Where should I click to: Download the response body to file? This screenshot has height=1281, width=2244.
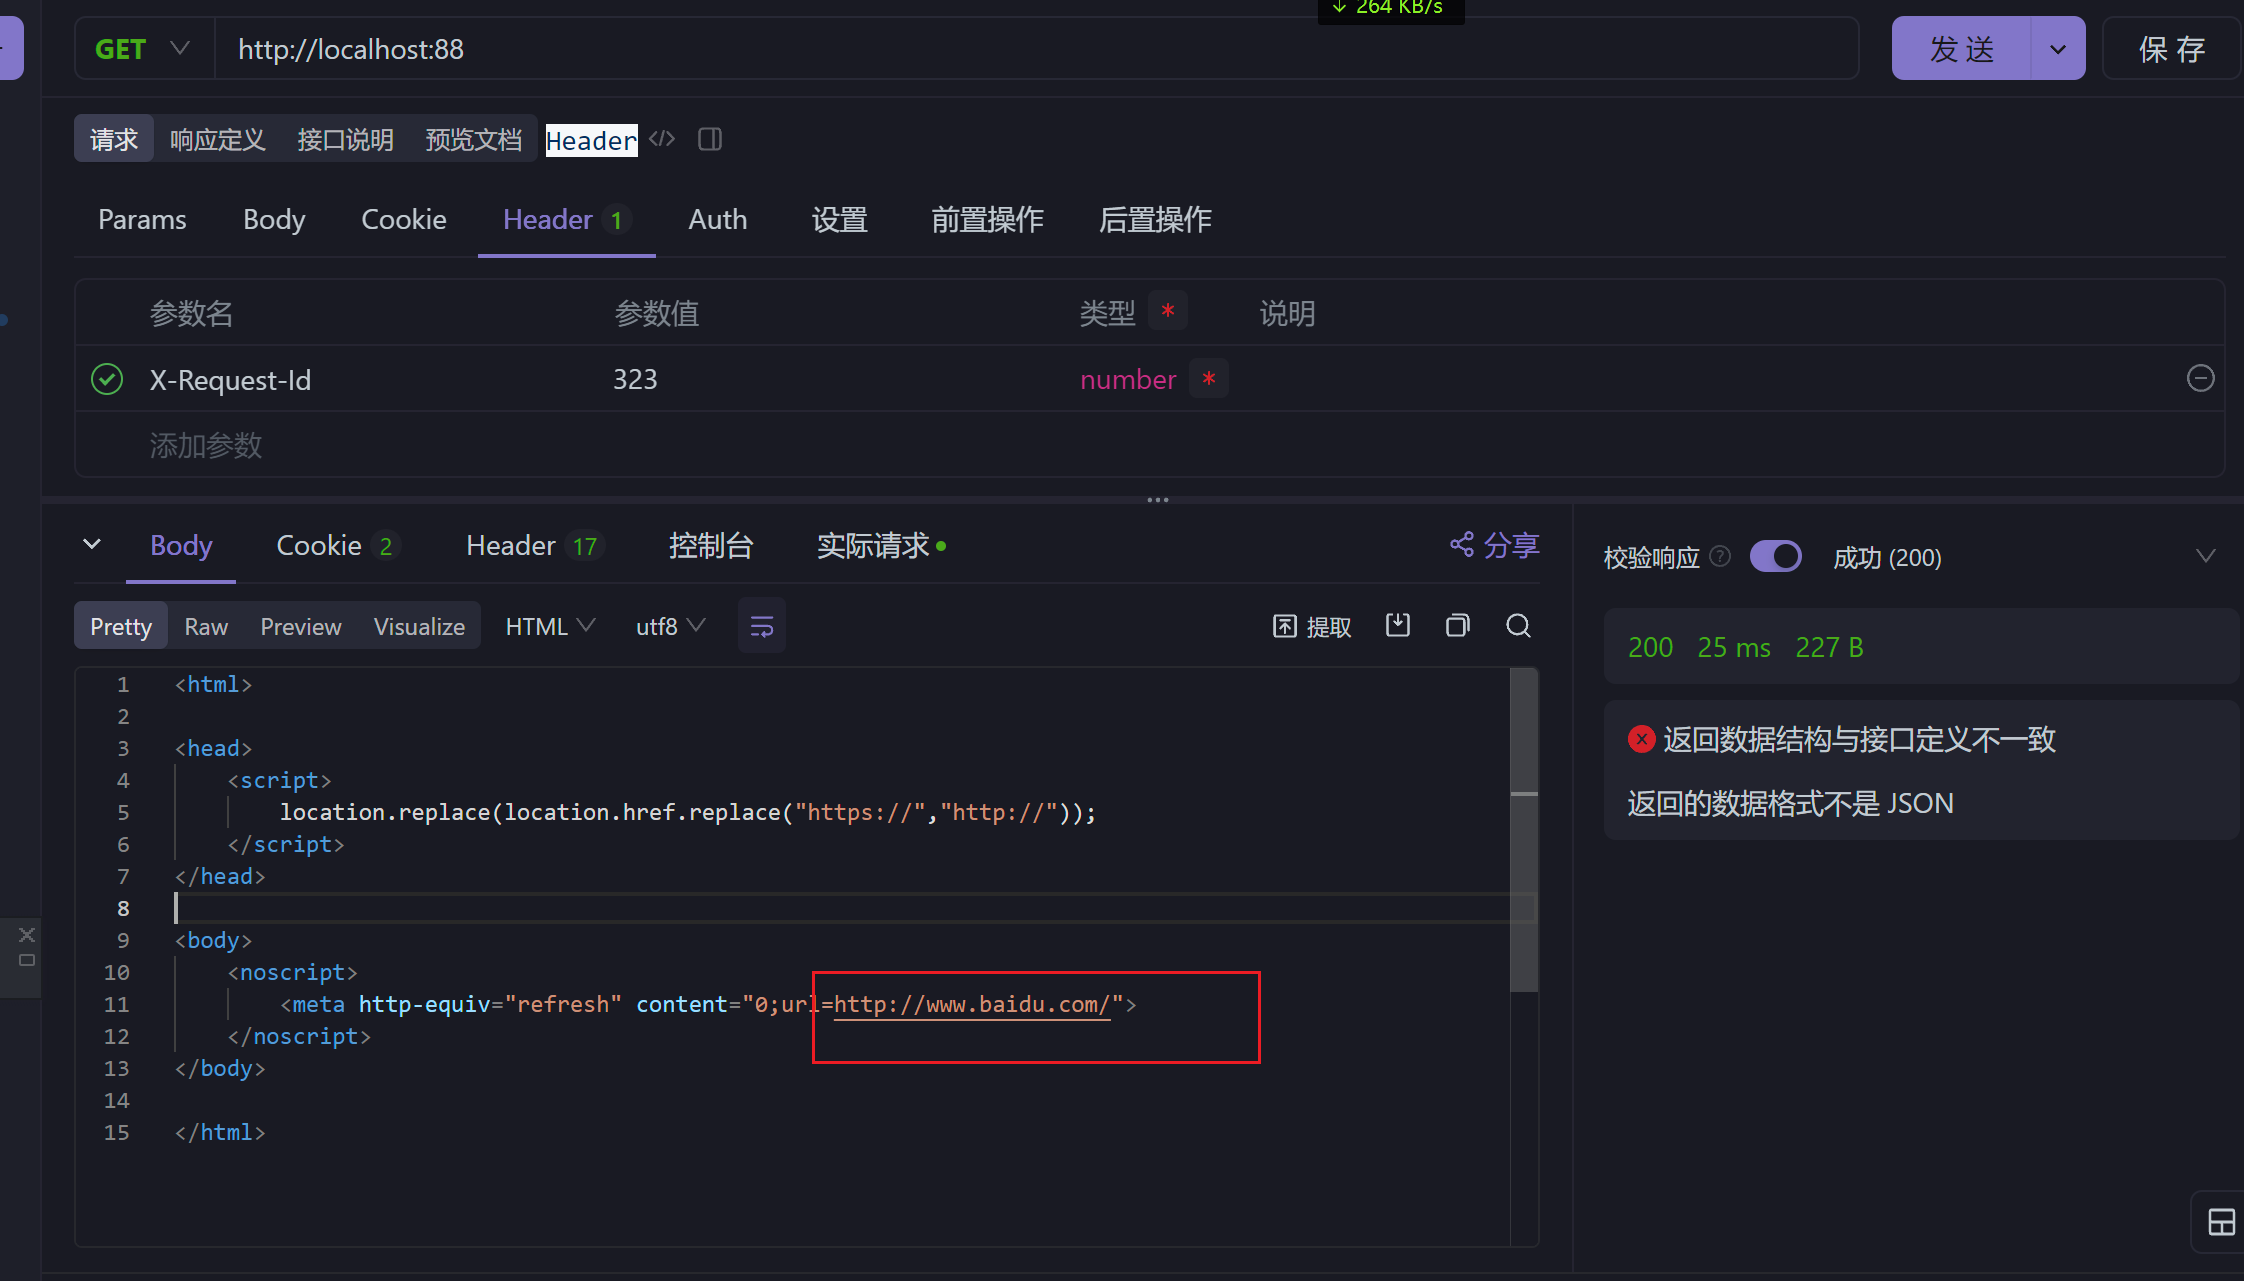coord(1398,626)
